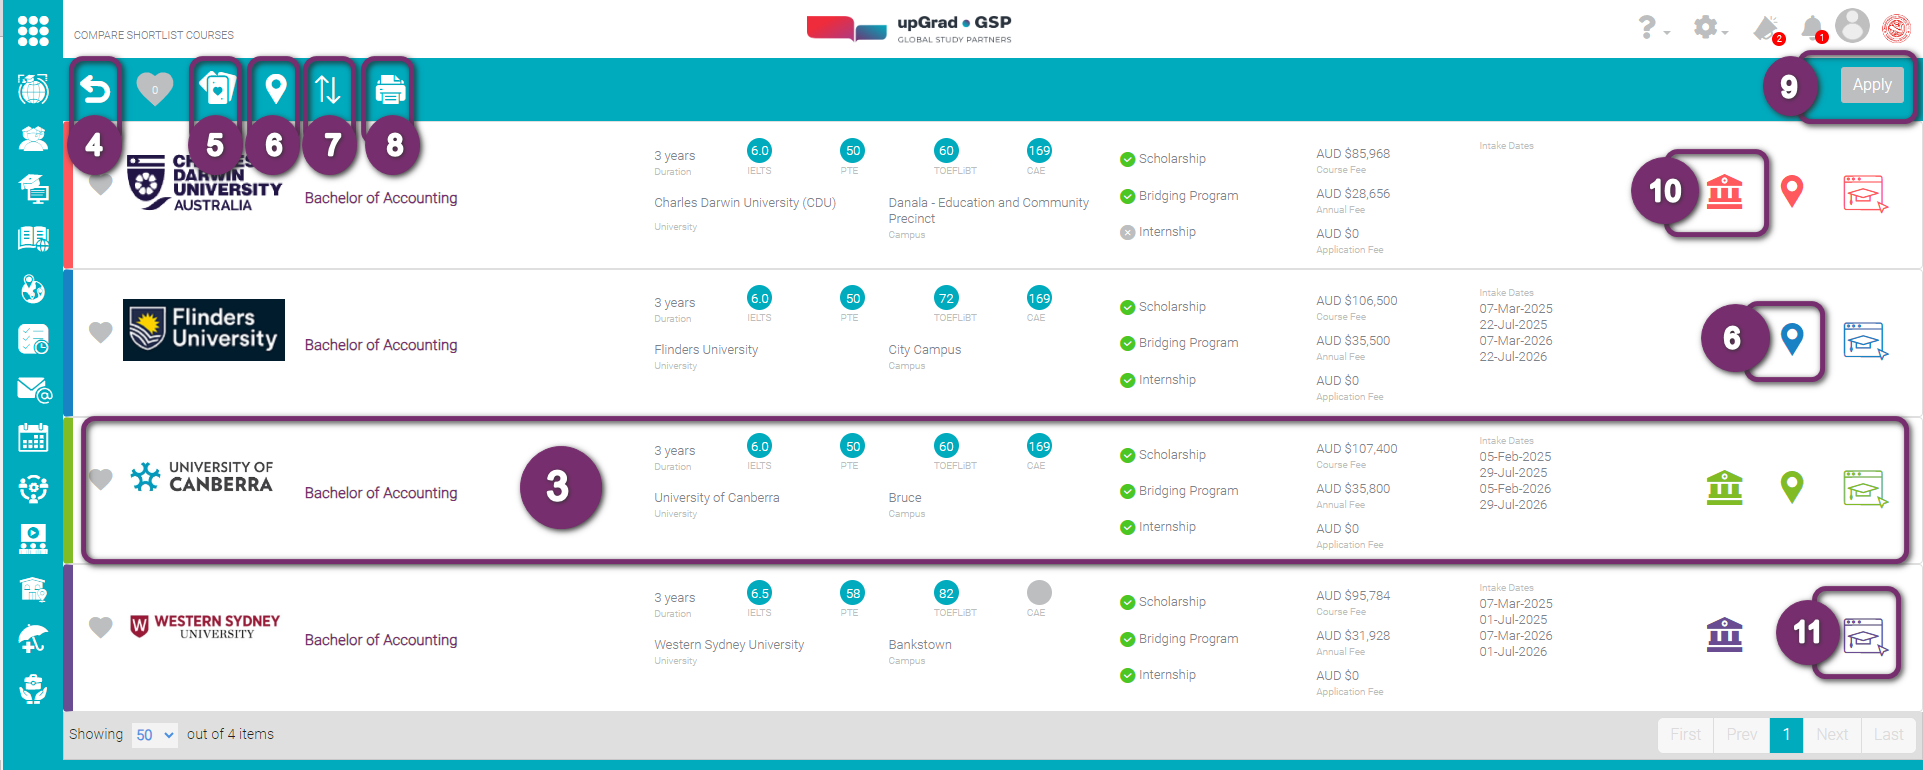Toggle favorite heart for University of Canberra
1923x770 pixels.
point(100,479)
